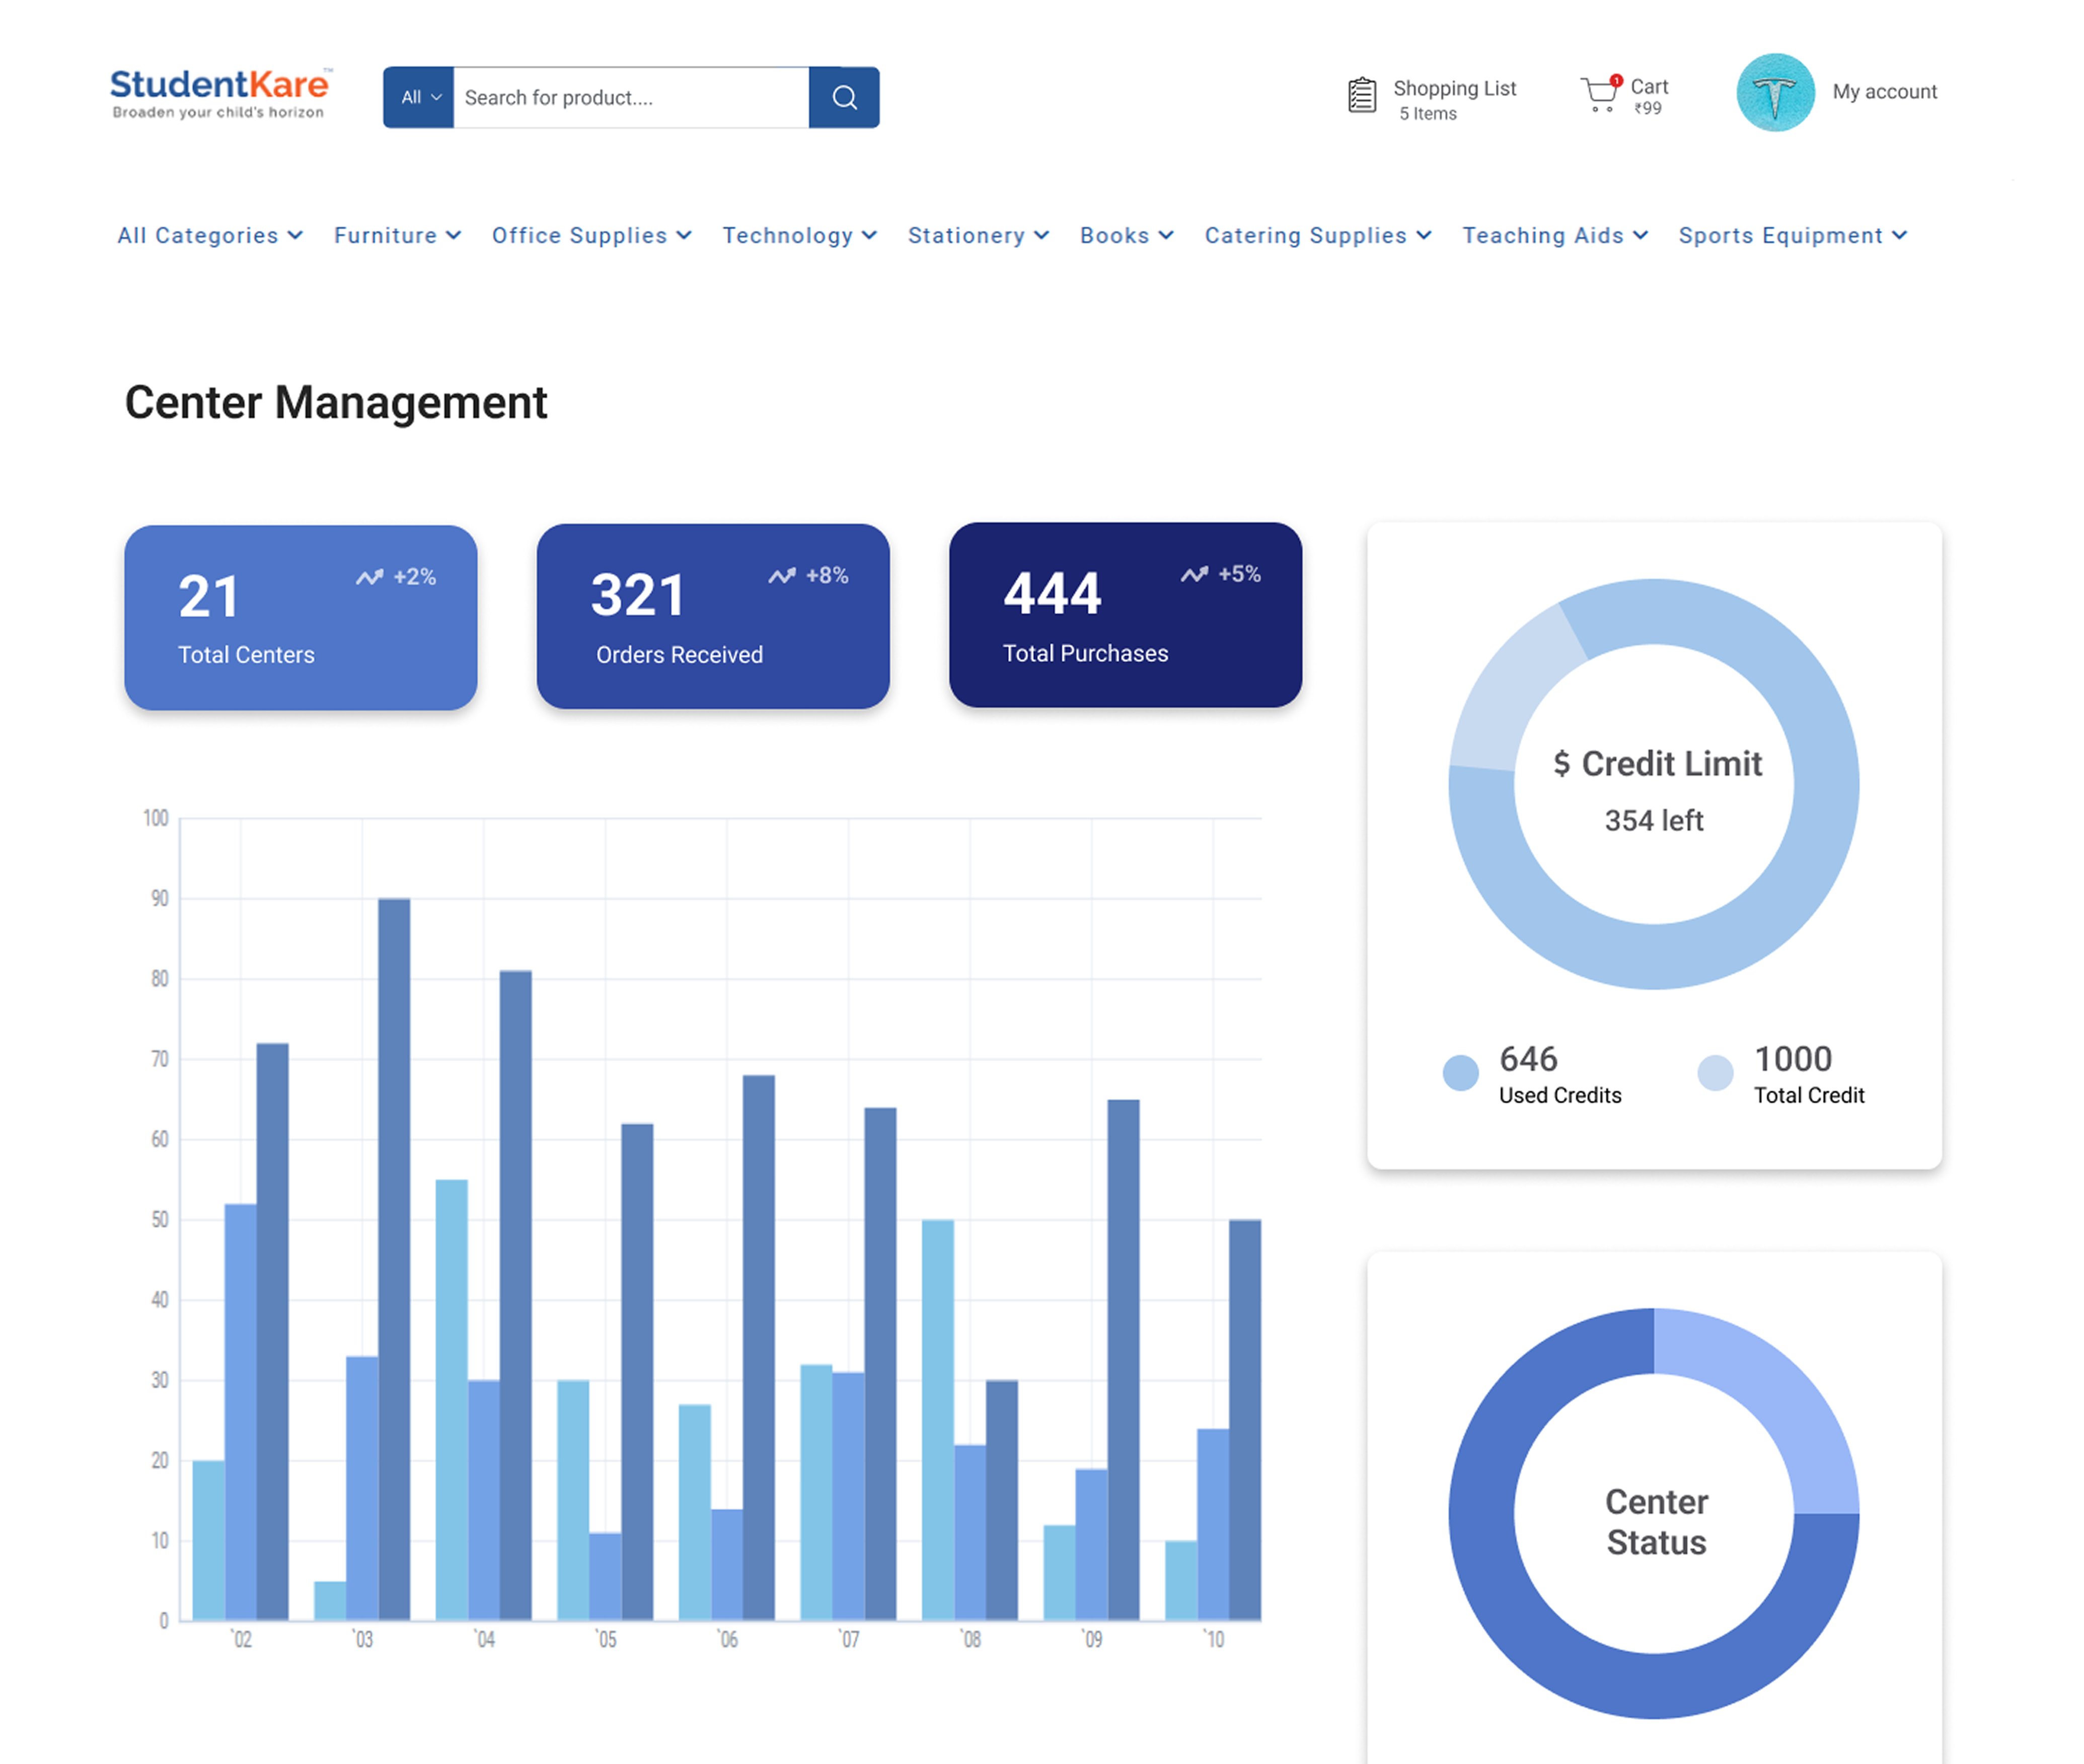Screen dimensions: 2084x1764
Task: Click the My account link
Action: click(x=1884, y=92)
